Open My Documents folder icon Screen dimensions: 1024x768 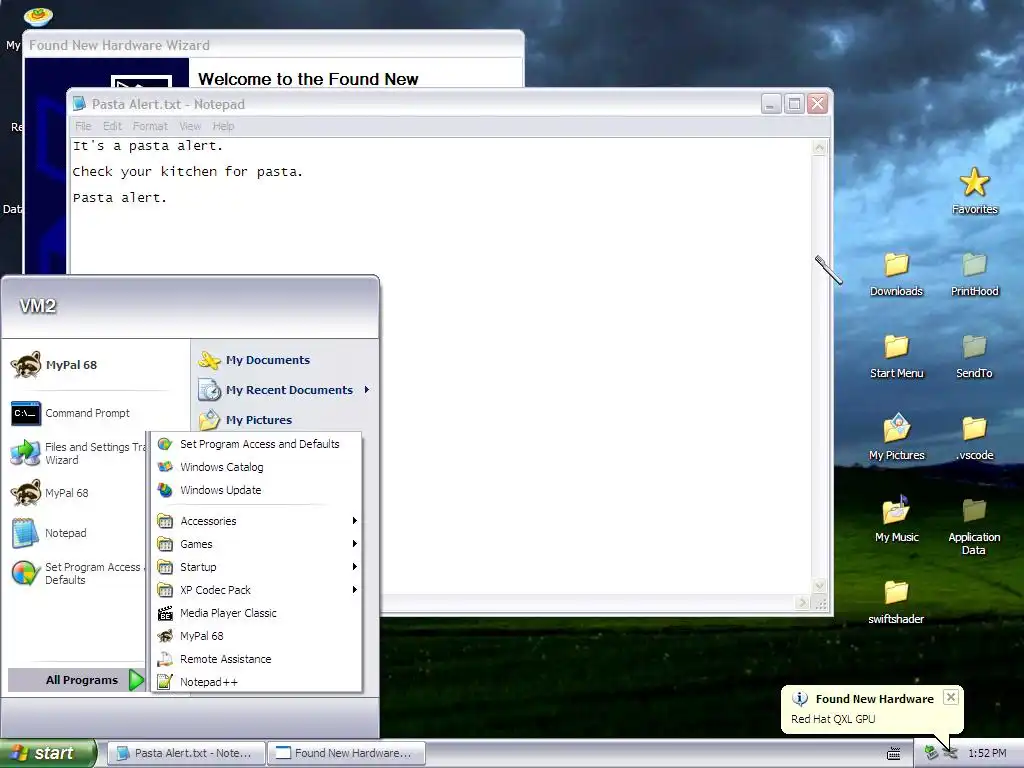click(210, 360)
